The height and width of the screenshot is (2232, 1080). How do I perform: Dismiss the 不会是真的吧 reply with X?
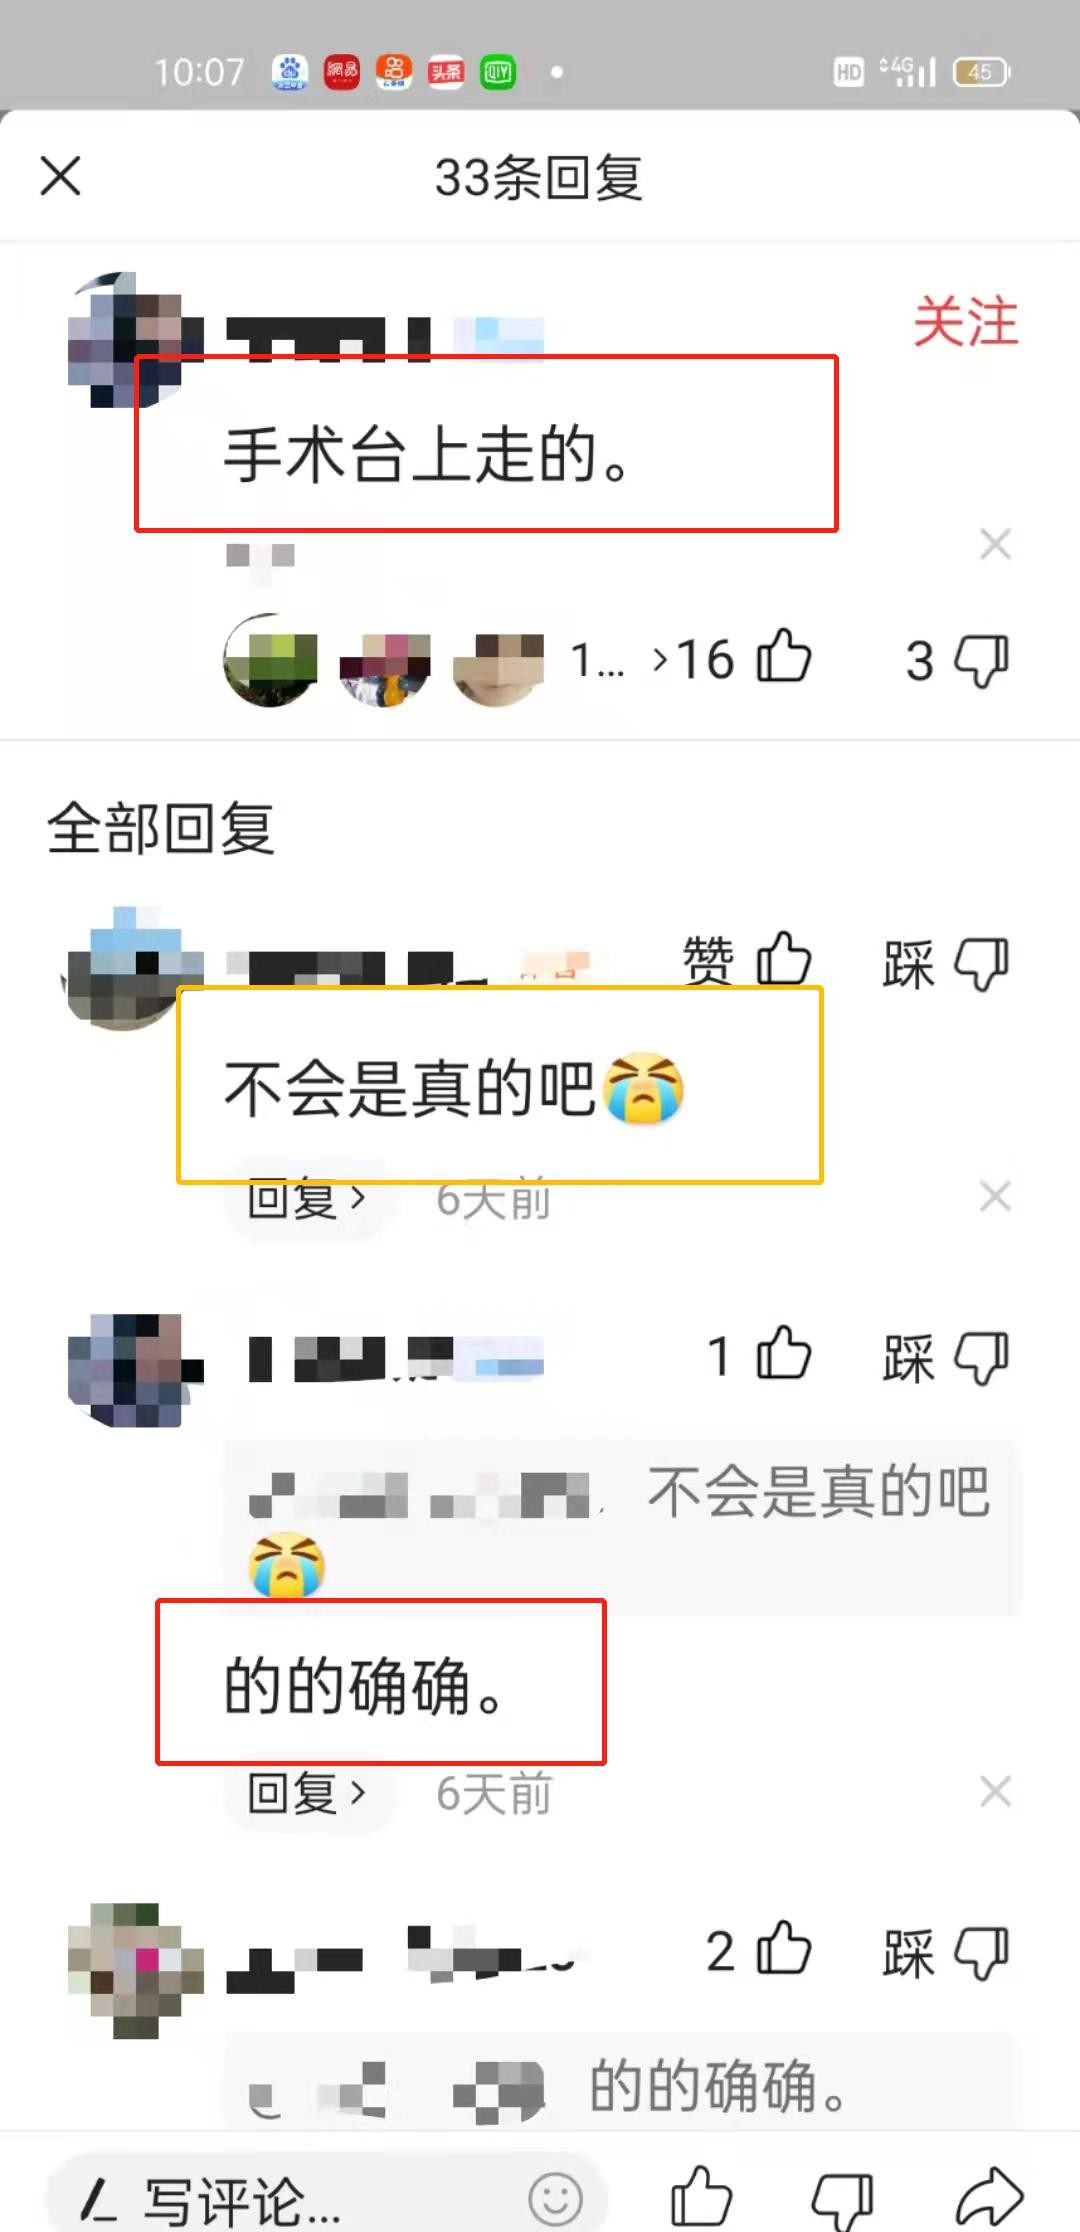click(995, 1196)
